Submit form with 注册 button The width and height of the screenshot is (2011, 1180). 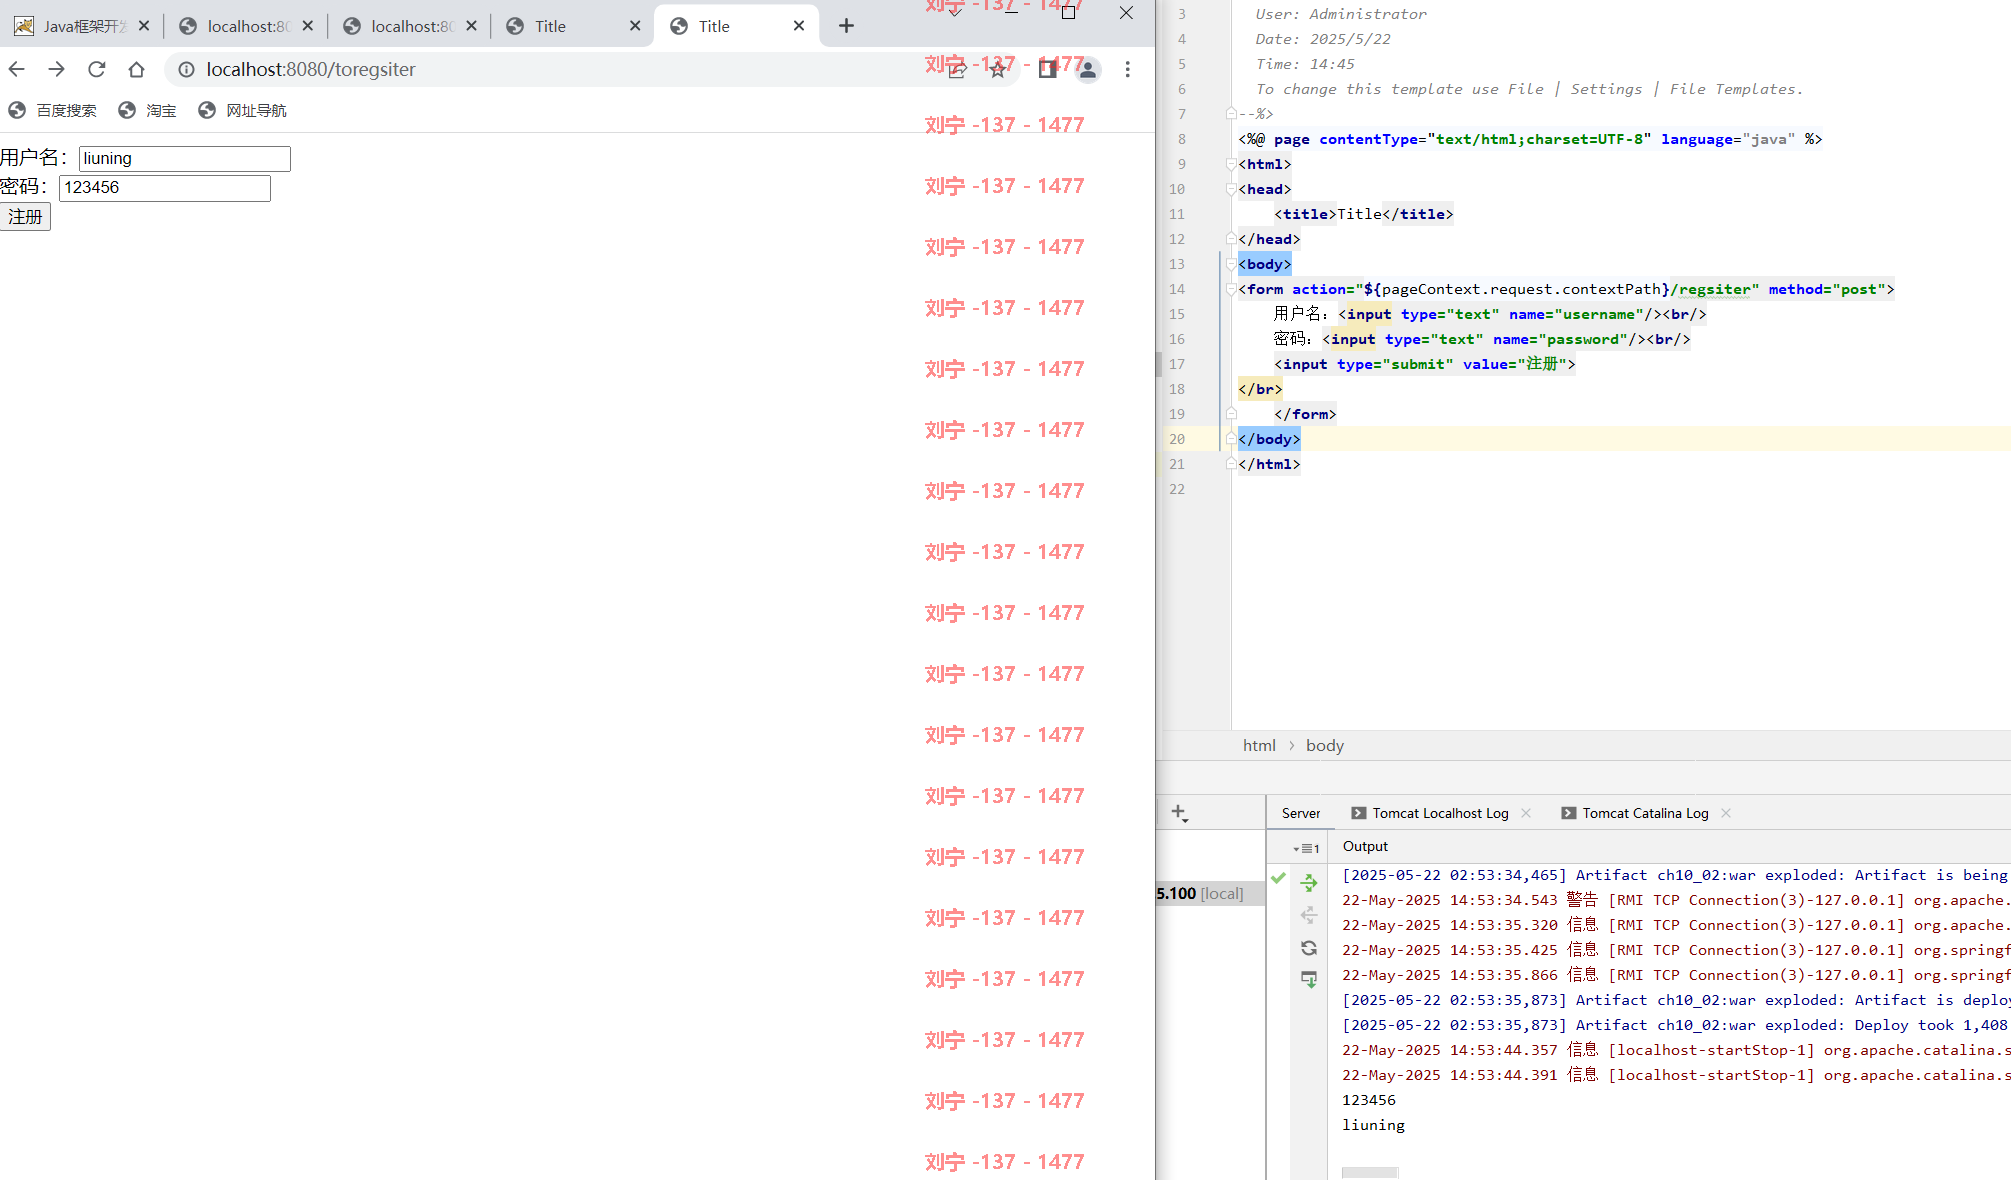25,217
